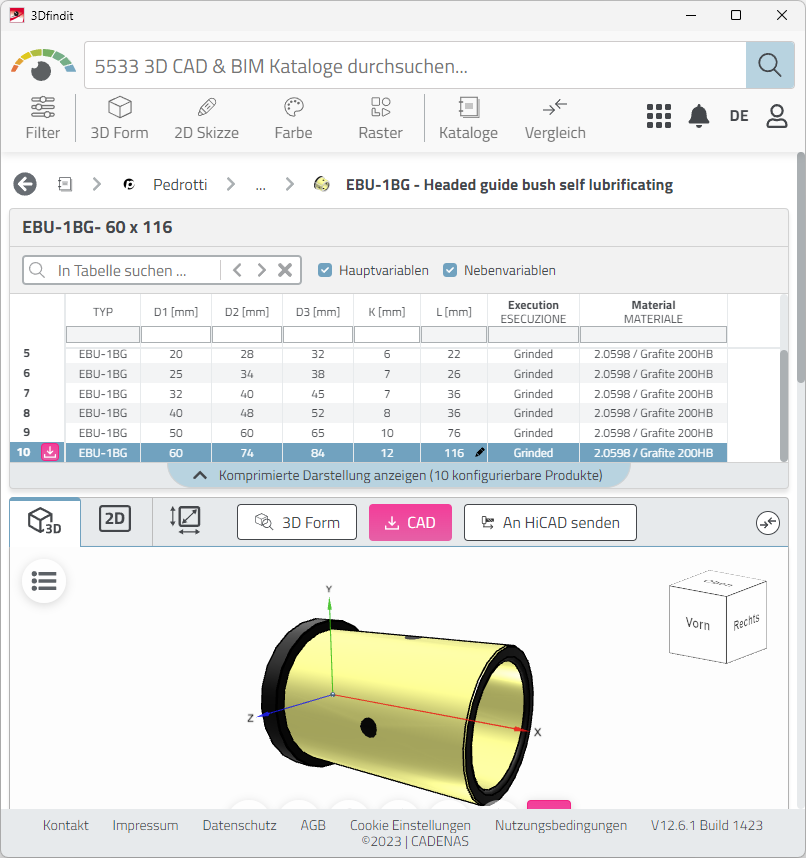The height and width of the screenshot is (858, 806).
Task: Click the magnifier search button
Action: [x=770, y=65]
